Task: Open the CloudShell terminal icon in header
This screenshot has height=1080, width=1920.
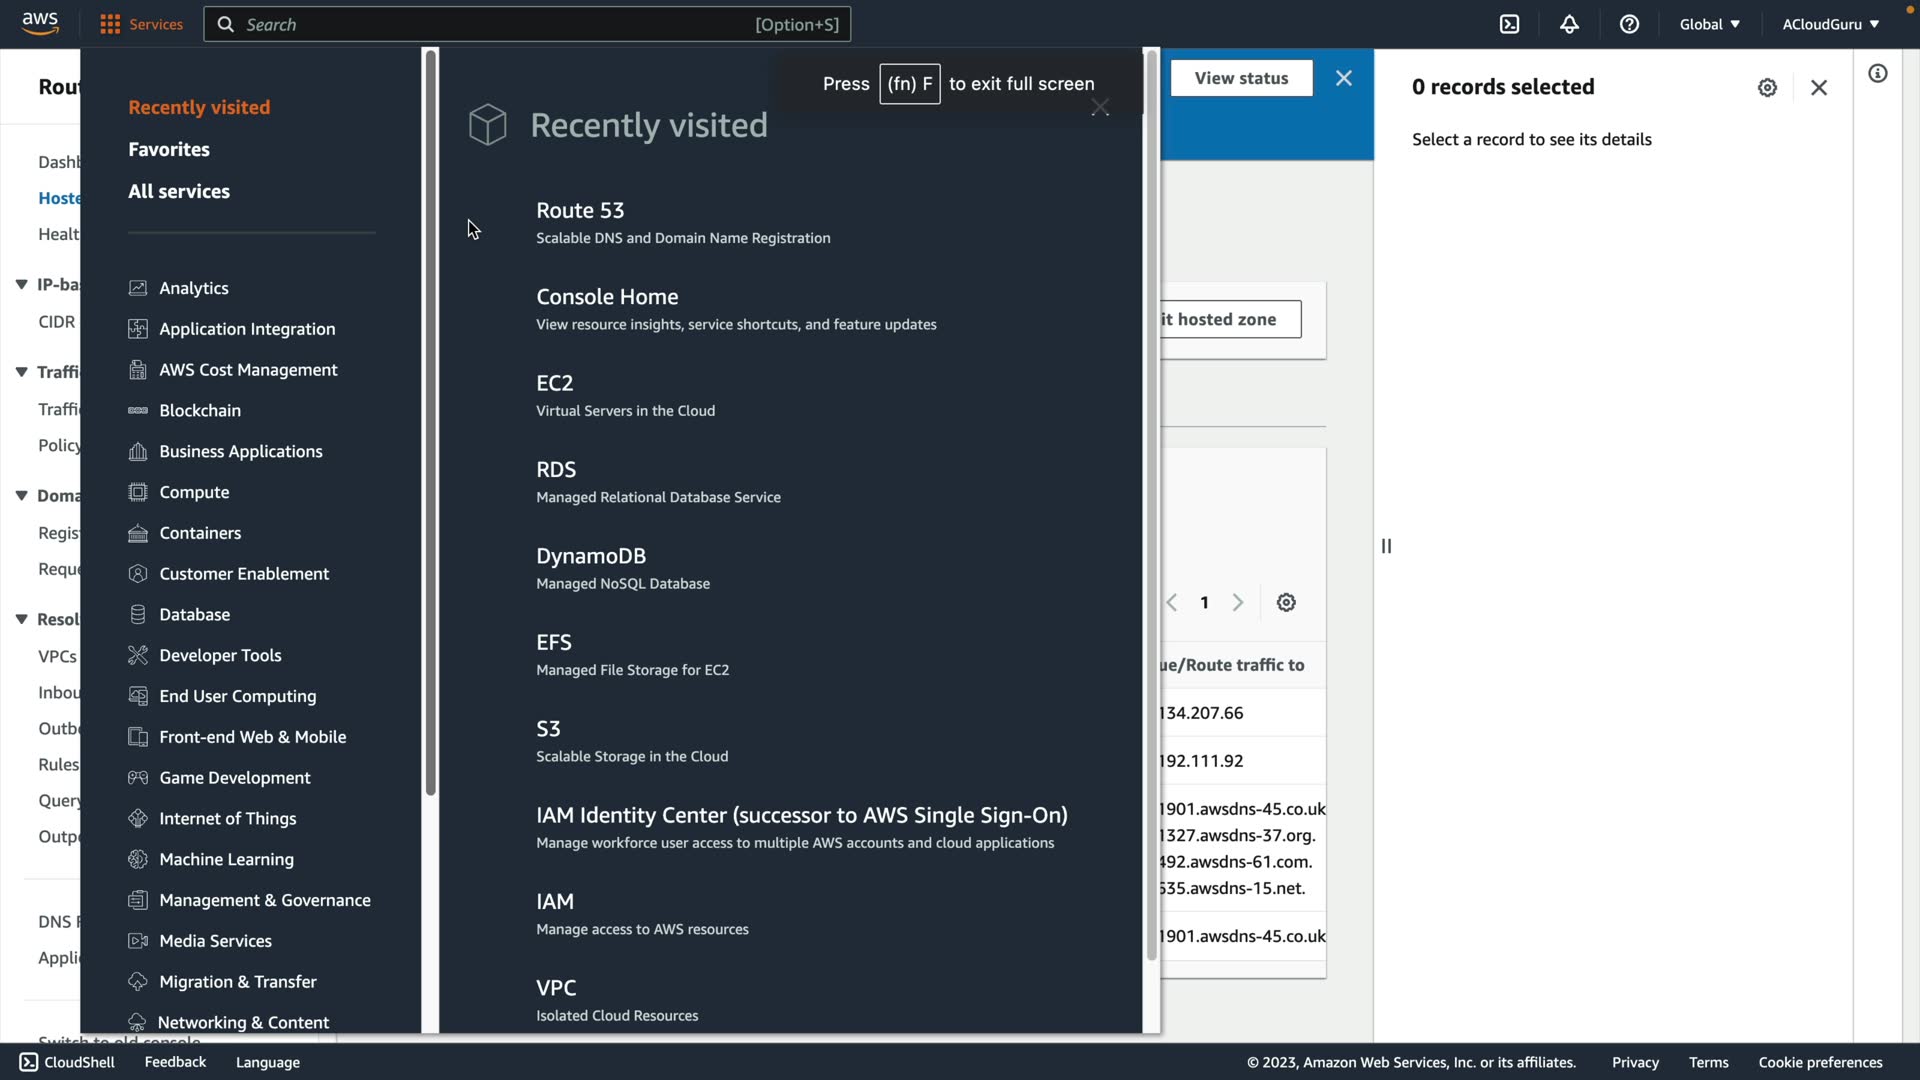Action: tap(1509, 24)
